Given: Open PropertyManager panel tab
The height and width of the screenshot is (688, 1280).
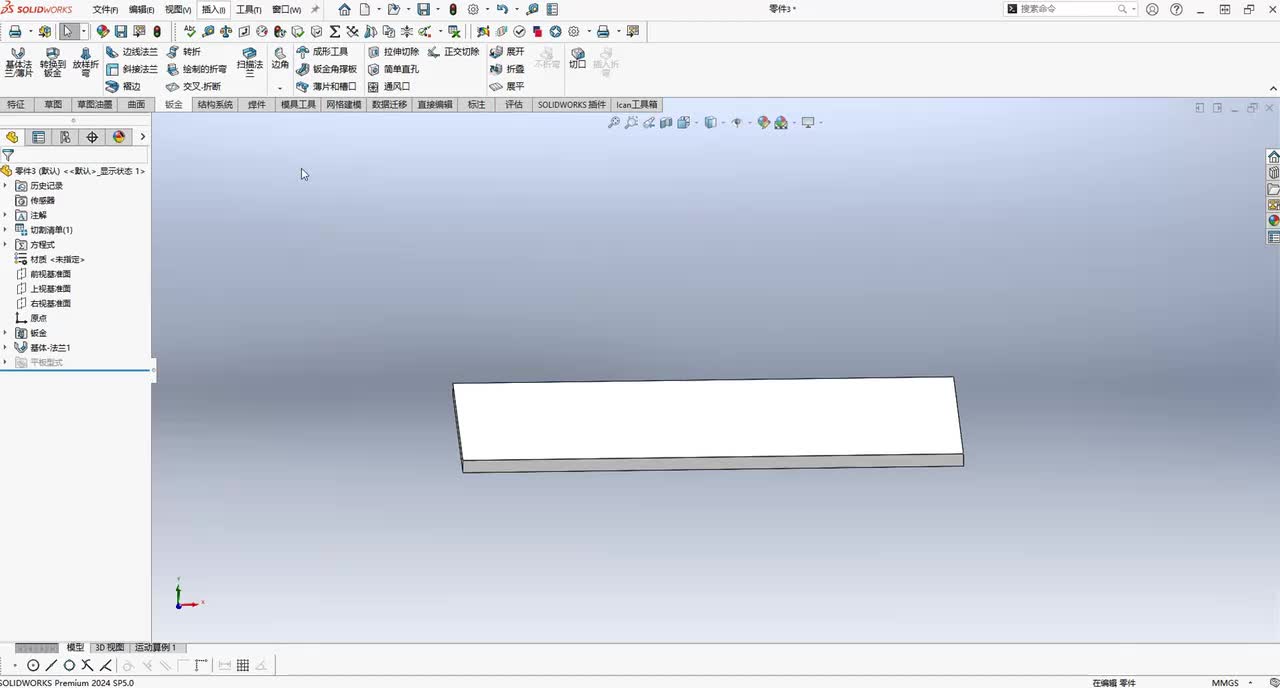Looking at the screenshot, I should (x=39, y=137).
